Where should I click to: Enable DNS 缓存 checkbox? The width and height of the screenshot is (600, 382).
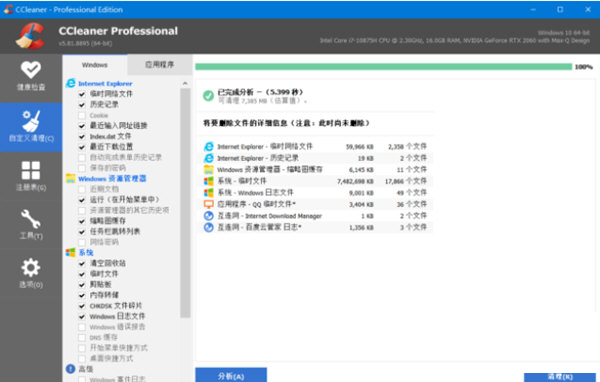[82, 338]
